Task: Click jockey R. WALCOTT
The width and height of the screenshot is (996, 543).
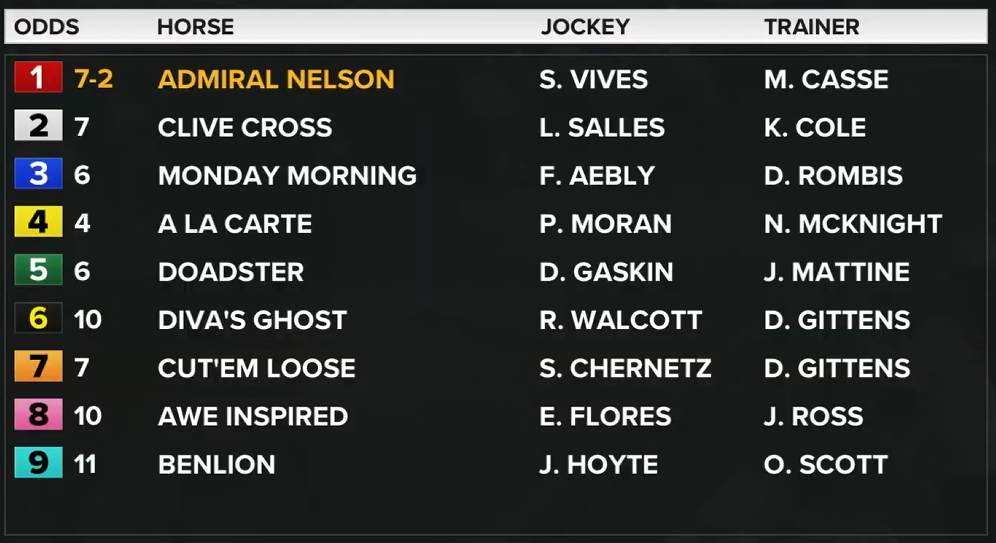Action: [x=621, y=320]
